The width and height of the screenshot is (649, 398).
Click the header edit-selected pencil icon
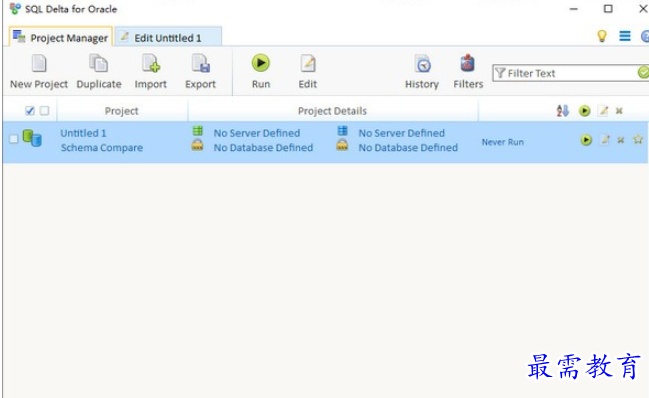point(603,110)
